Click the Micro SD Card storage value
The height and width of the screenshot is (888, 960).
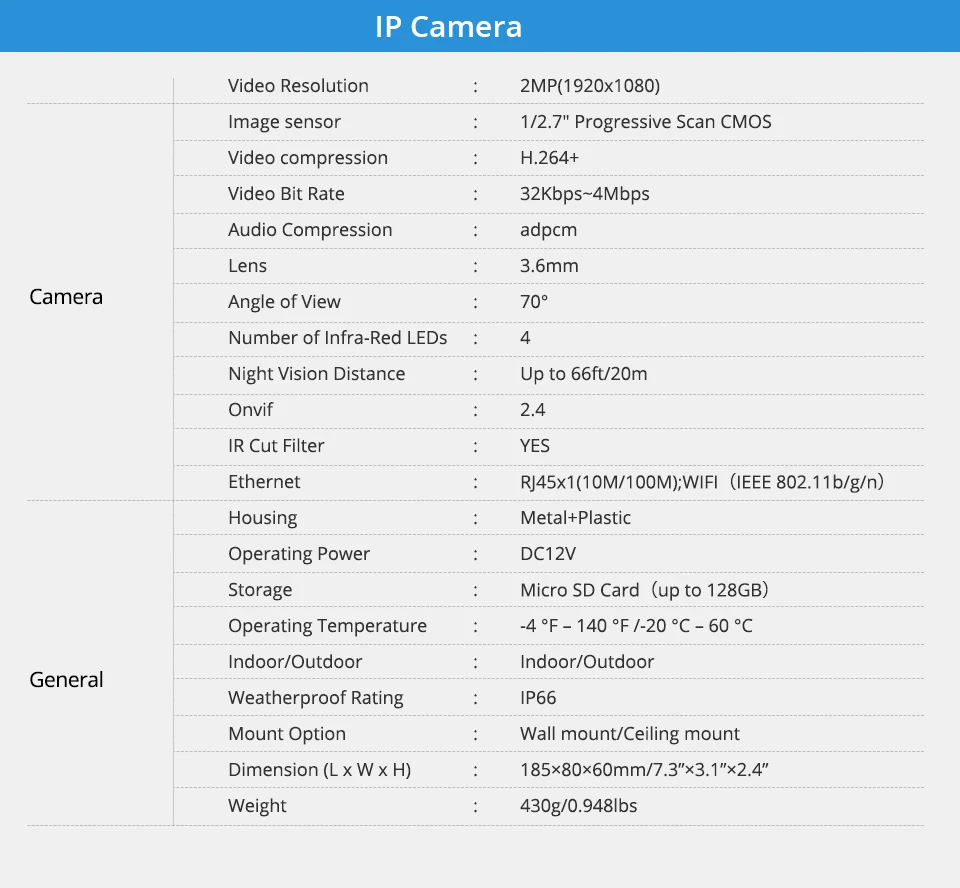pos(645,590)
